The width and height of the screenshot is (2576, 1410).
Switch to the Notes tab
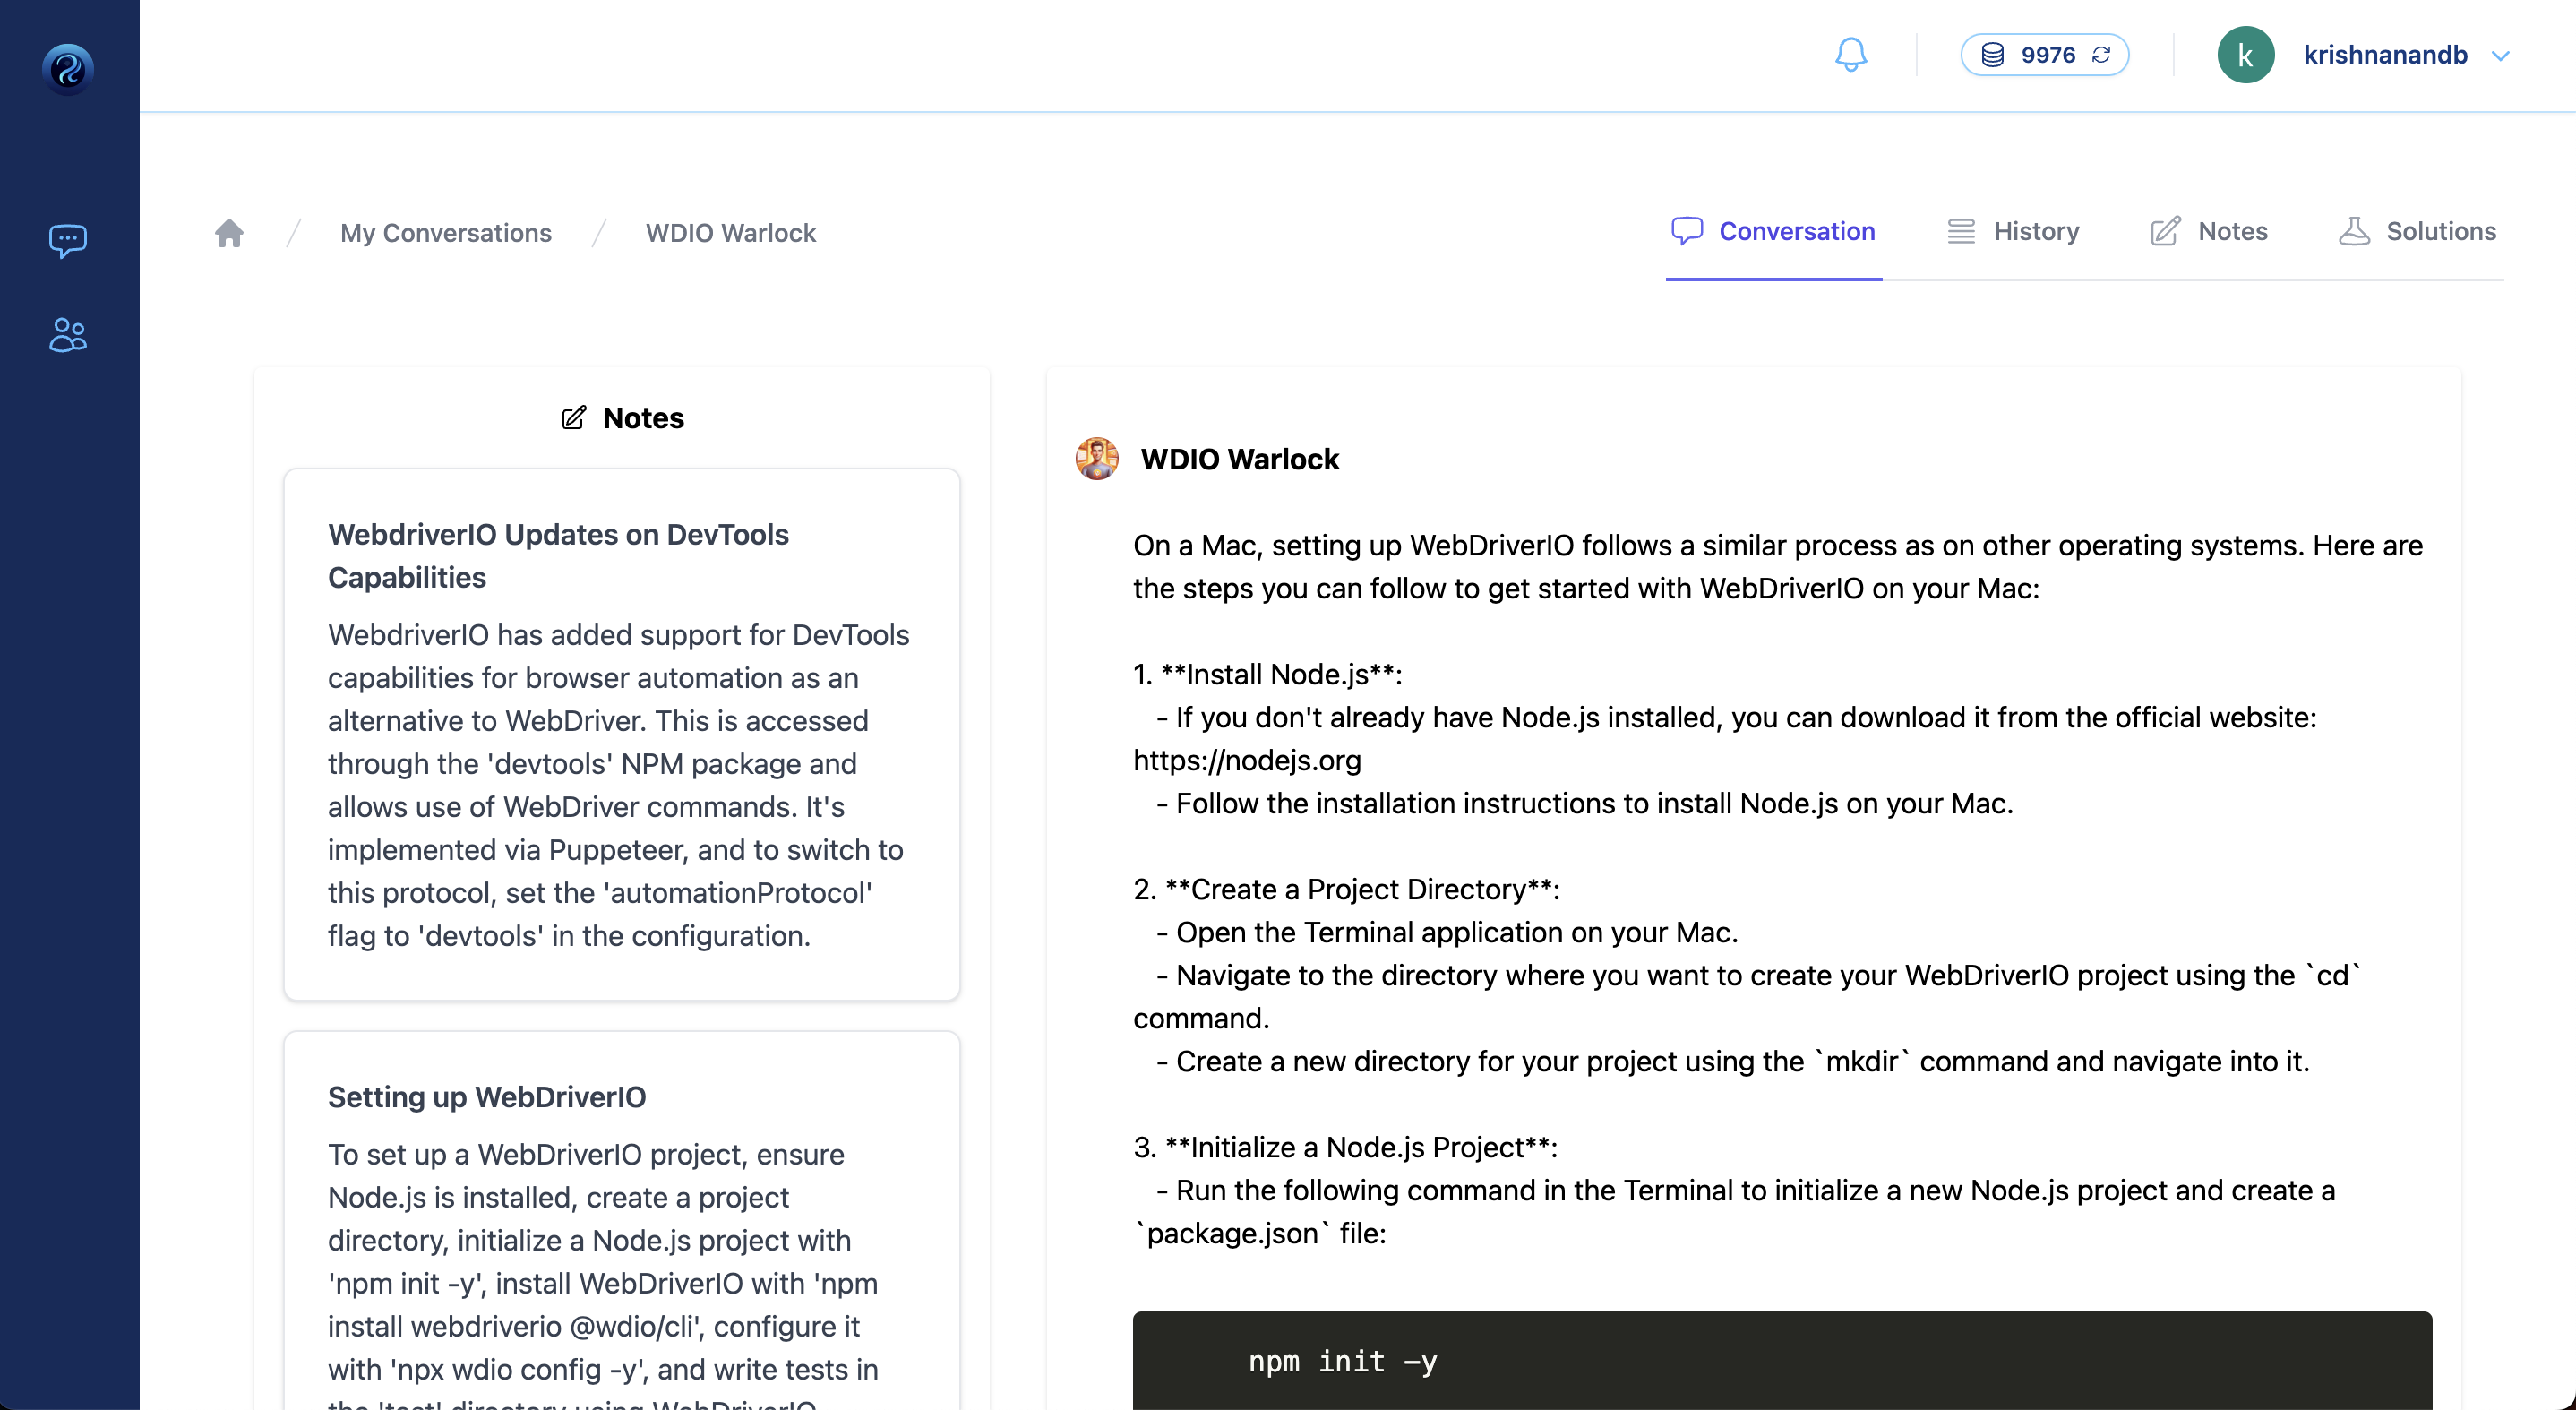pos(2209,232)
